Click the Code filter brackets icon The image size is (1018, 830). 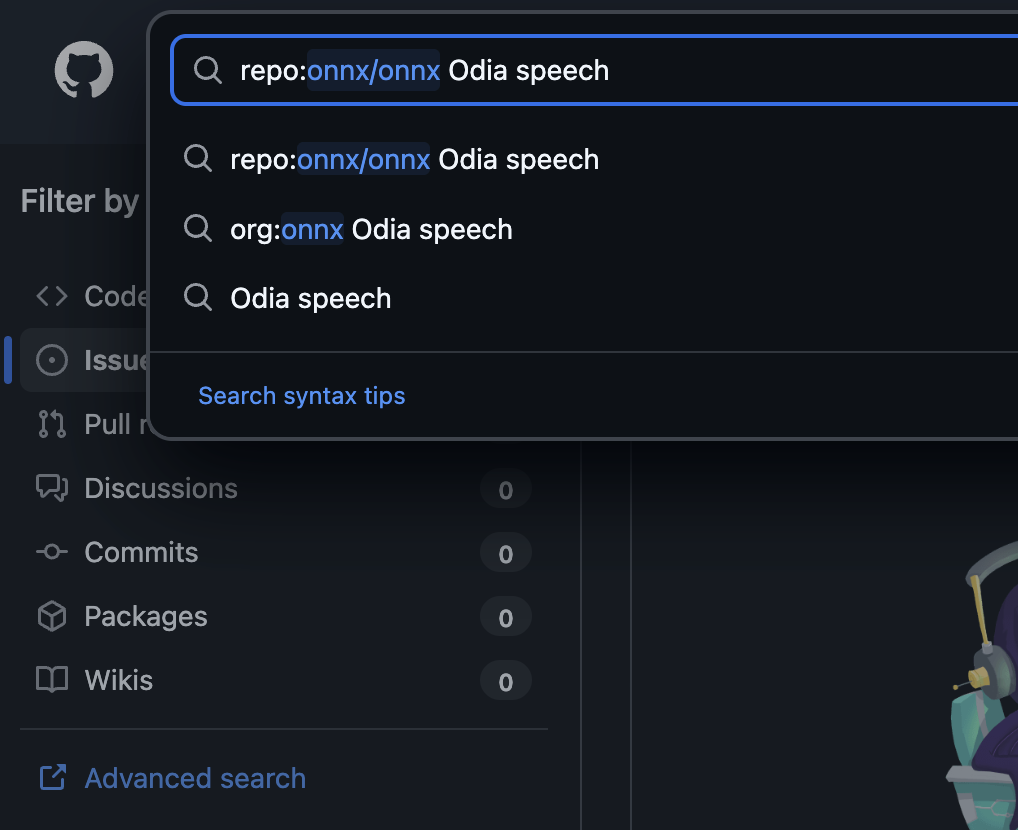click(52, 296)
